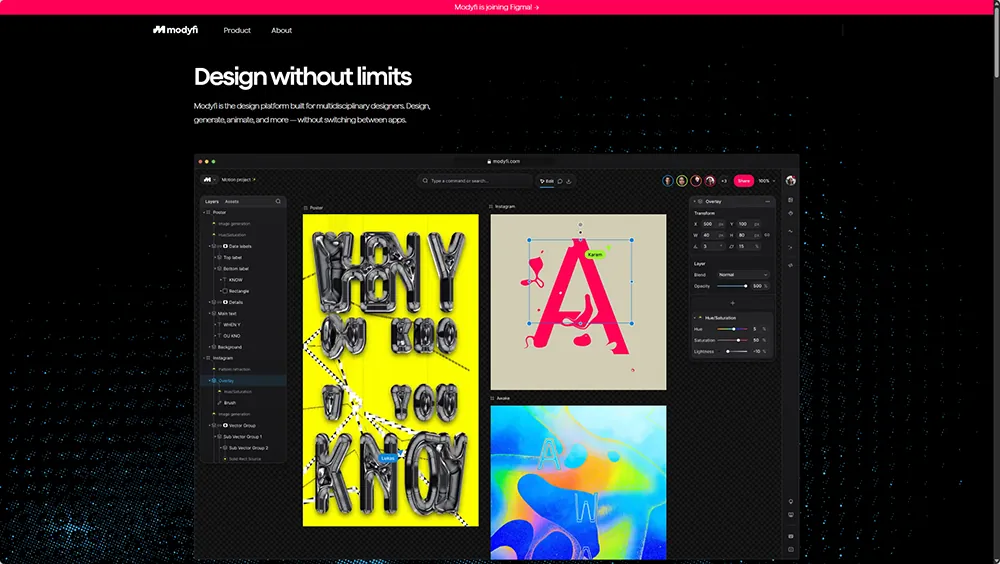Show the +3 extra collaborators
Screen dimensions: 1000x564
click(724, 181)
